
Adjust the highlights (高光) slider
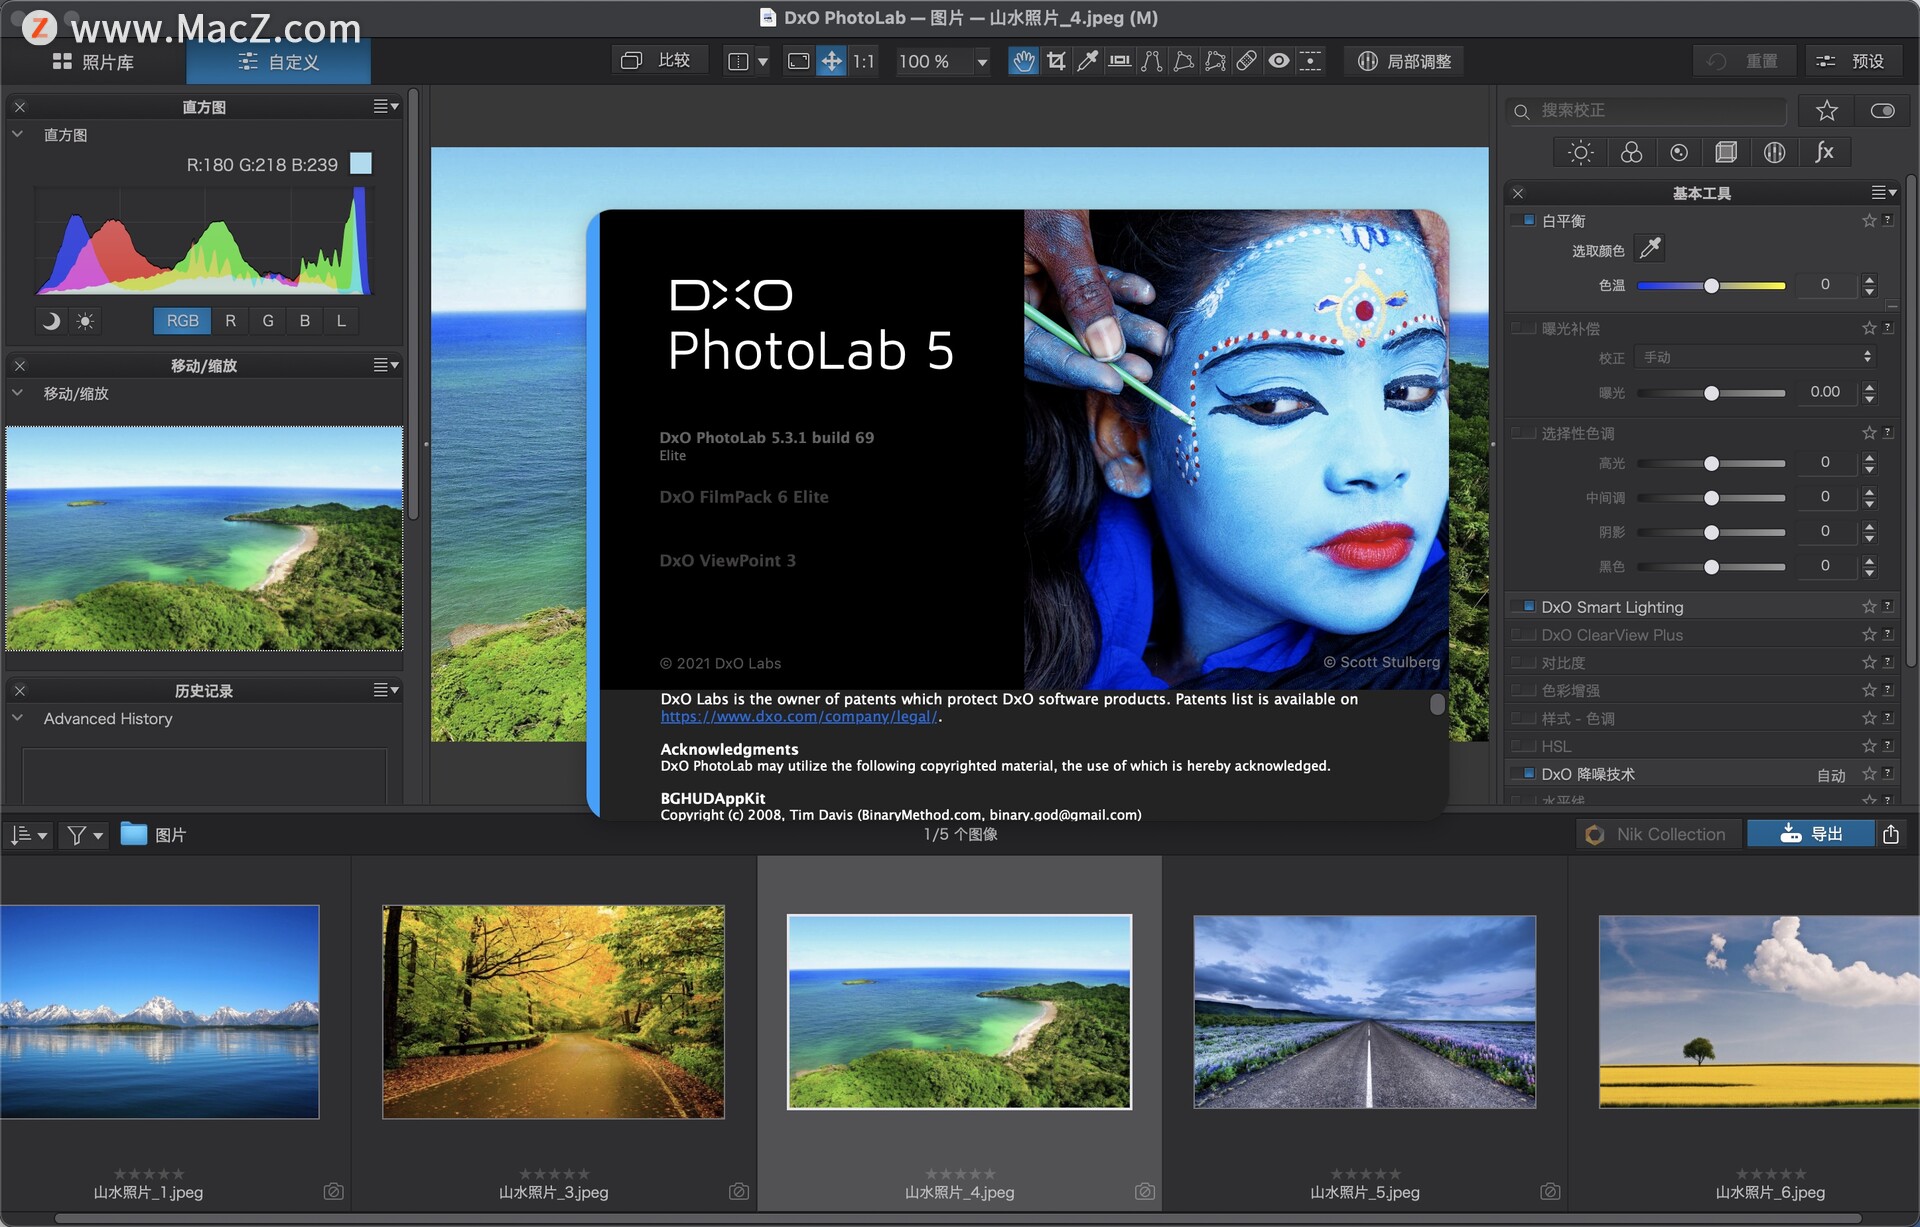coord(1711,463)
